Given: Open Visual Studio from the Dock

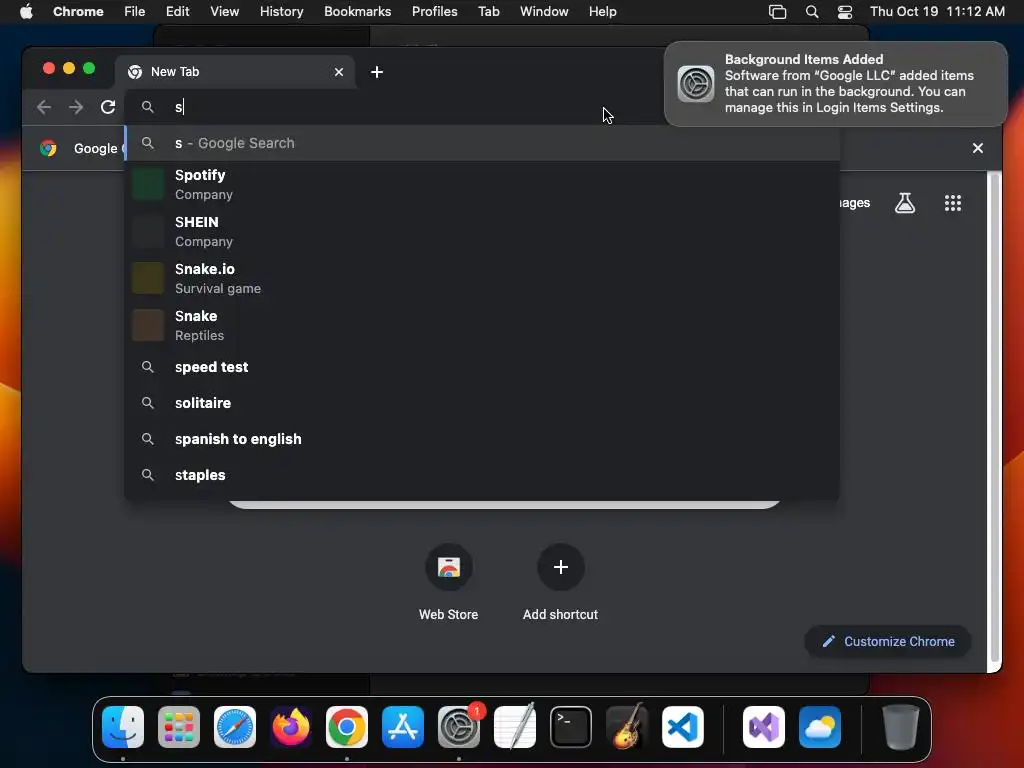Looking at the screenshot, I should click(764, 727).
